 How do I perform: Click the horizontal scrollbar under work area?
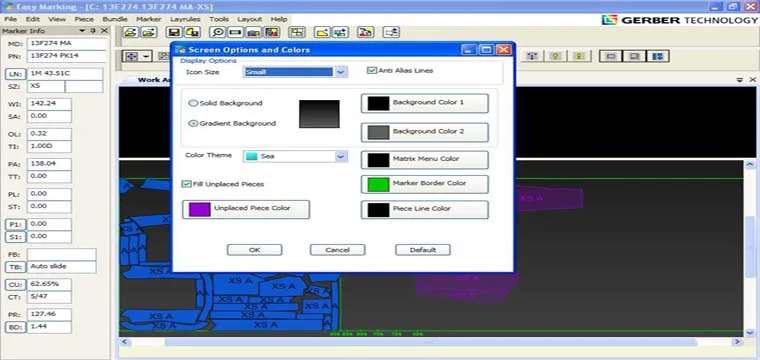click(x=430, y=342)
